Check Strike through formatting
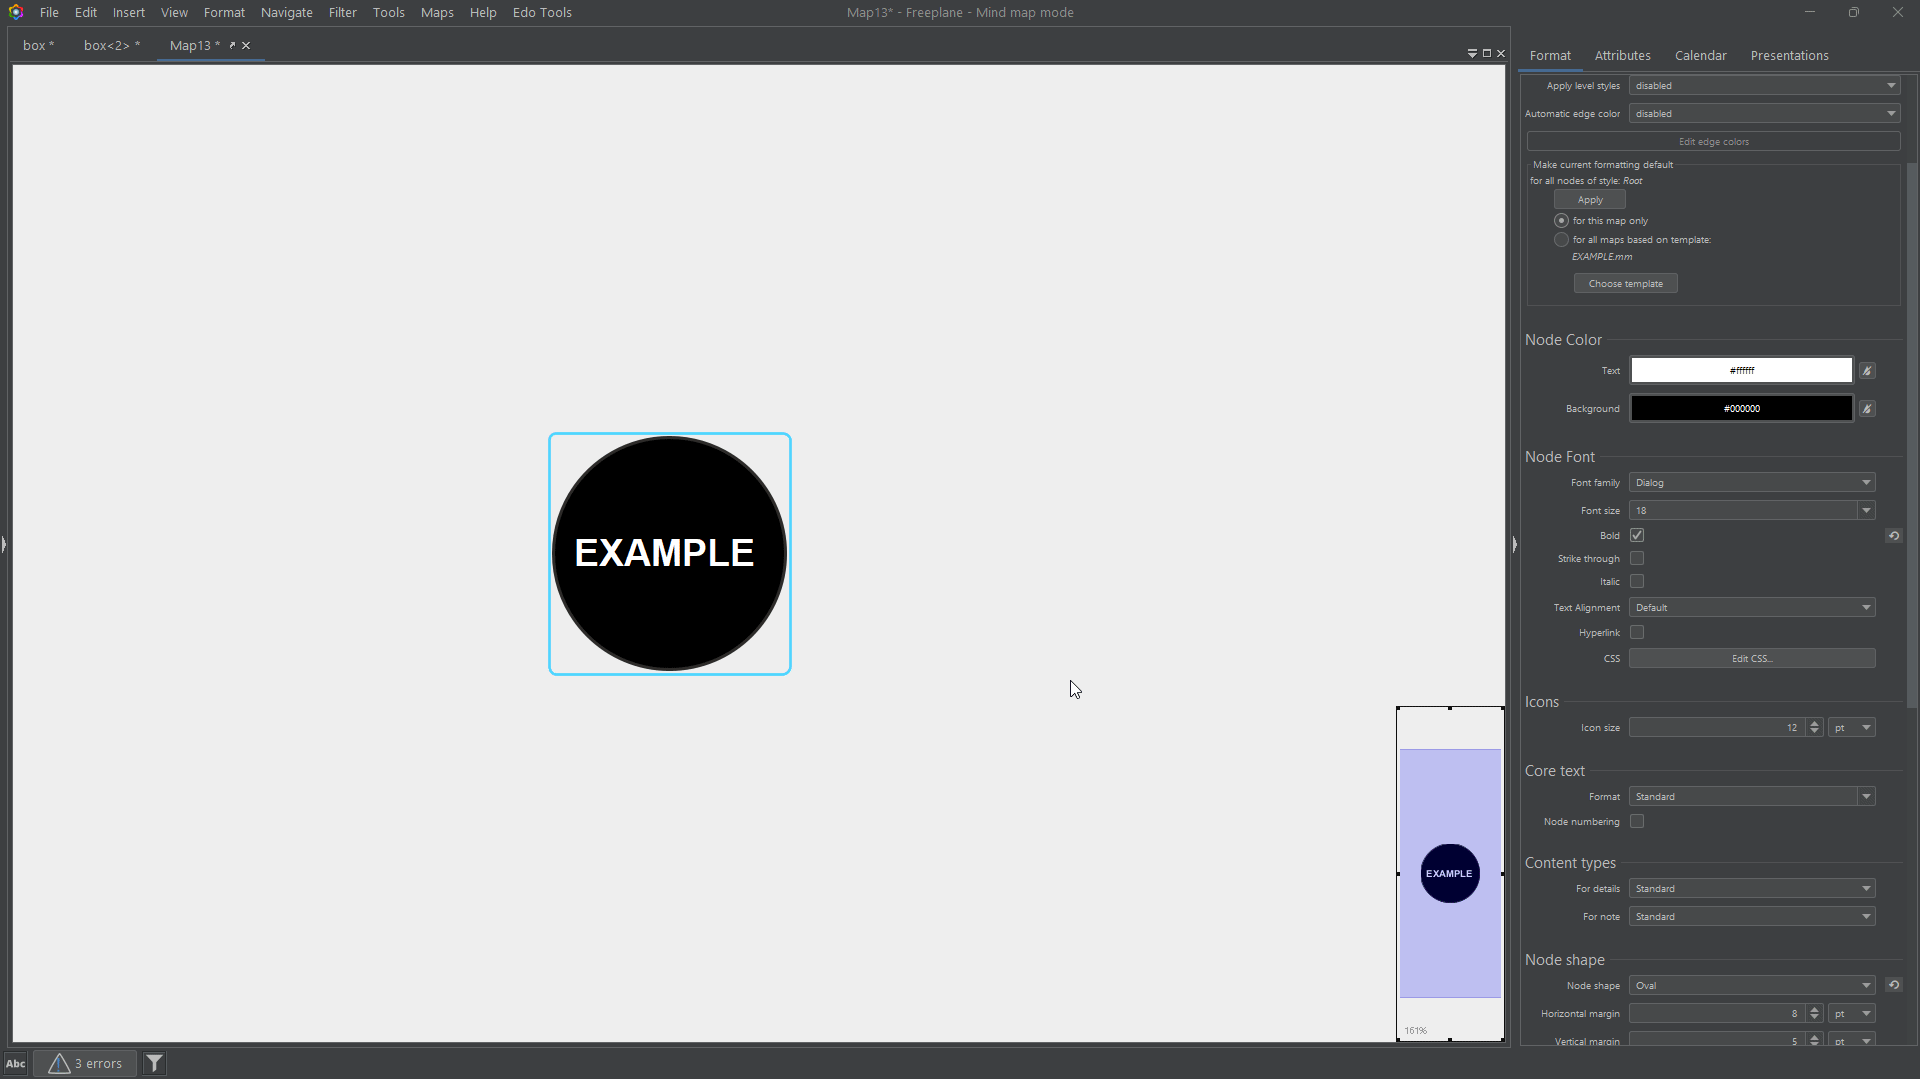 pyautogui.click(x=1638, y=558)
